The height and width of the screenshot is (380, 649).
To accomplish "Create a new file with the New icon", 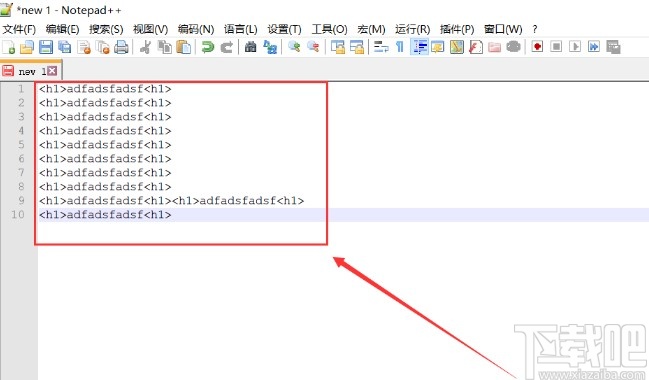I will [8, 47].
